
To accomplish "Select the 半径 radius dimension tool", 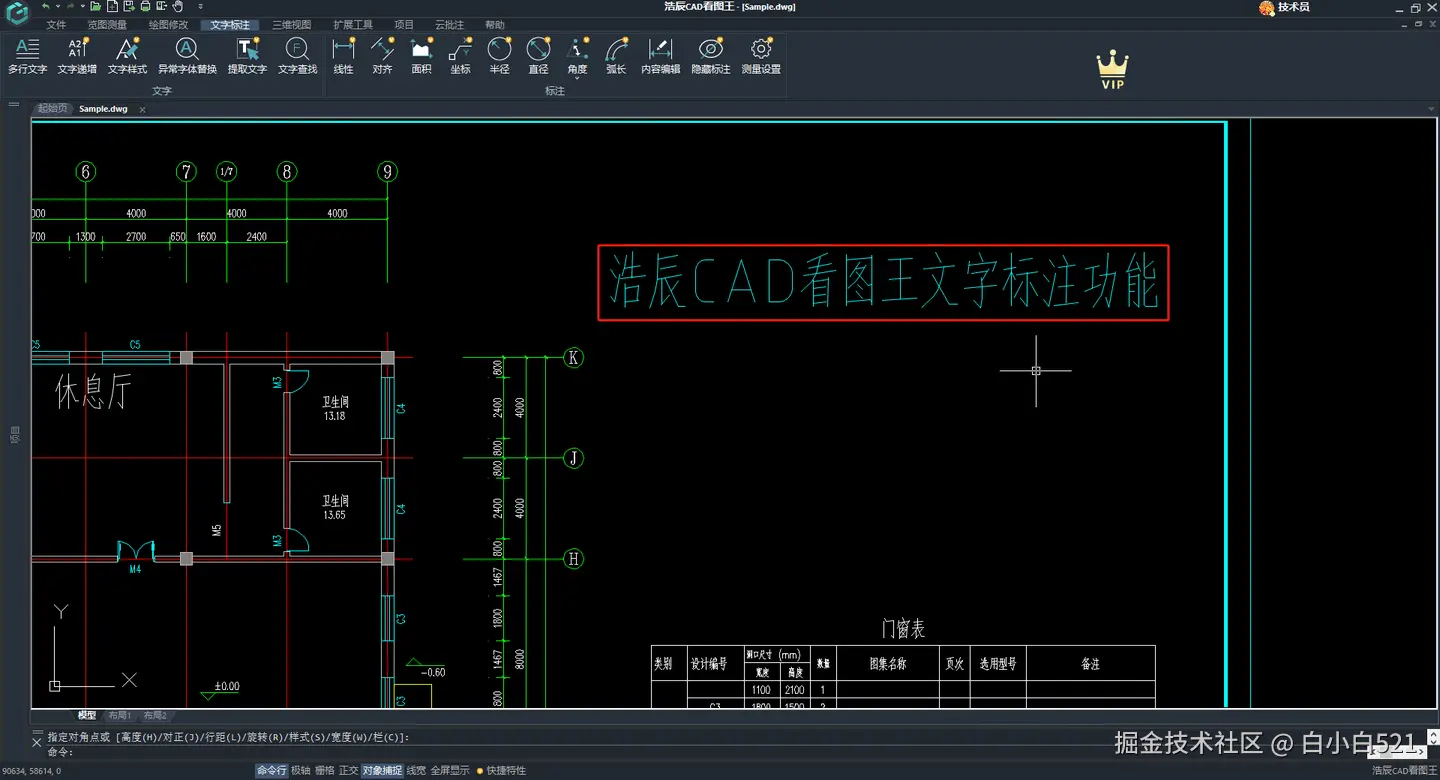I will point(499,56).
